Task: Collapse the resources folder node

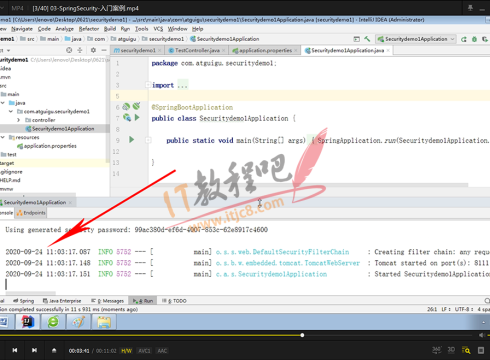Action: coord(3,137)
